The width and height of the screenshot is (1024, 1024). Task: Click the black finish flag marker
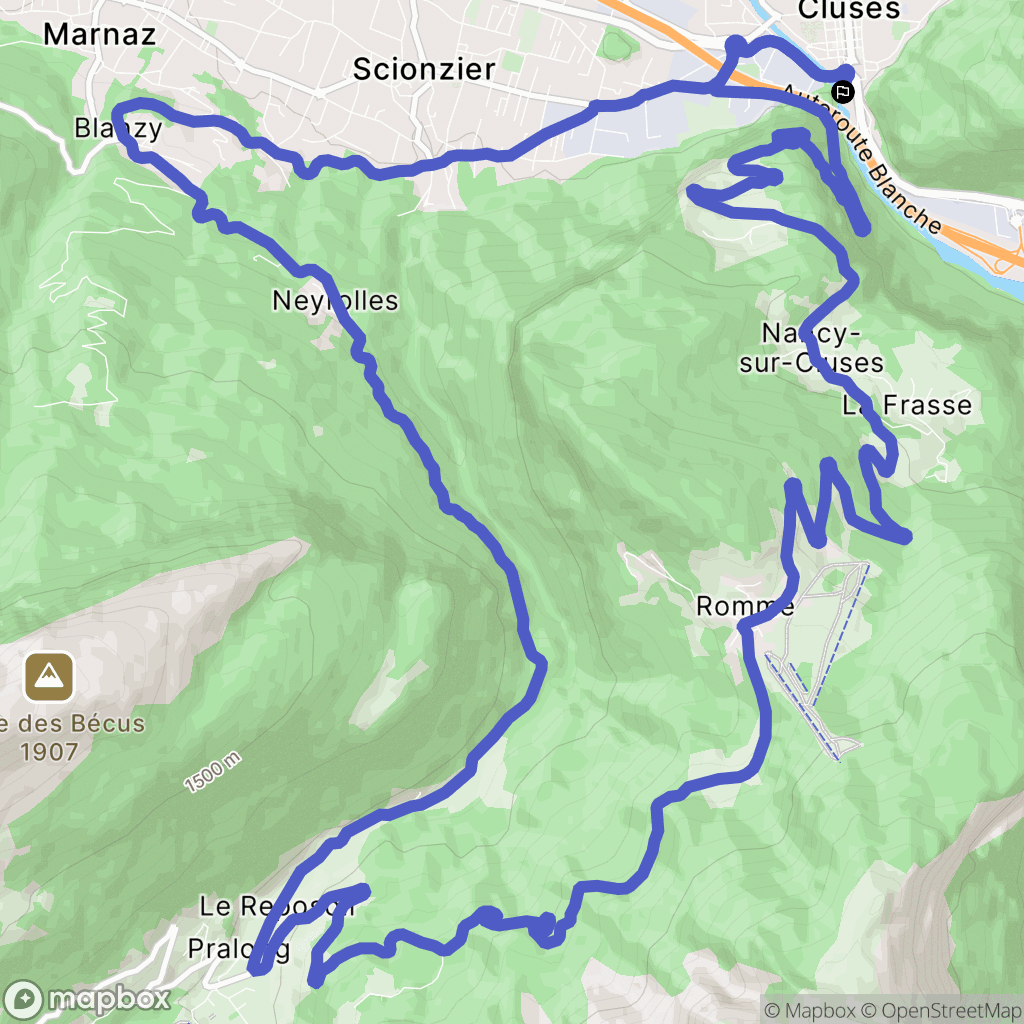coord(843,92)
